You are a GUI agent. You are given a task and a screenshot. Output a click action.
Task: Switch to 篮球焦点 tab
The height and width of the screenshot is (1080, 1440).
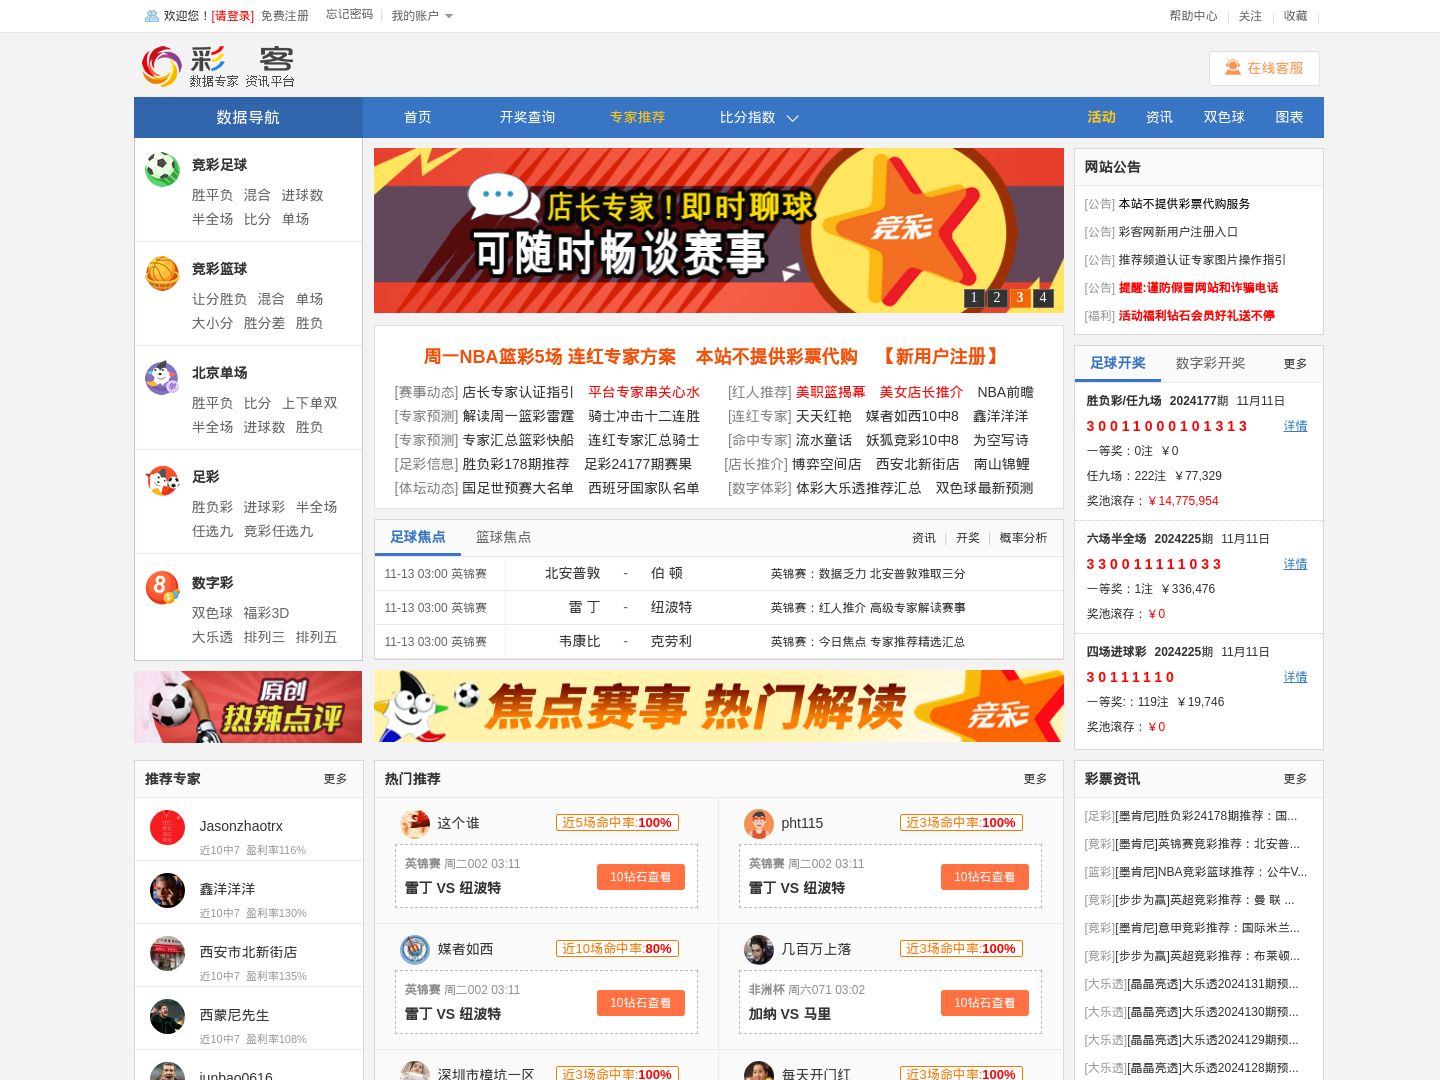point(503,537)
